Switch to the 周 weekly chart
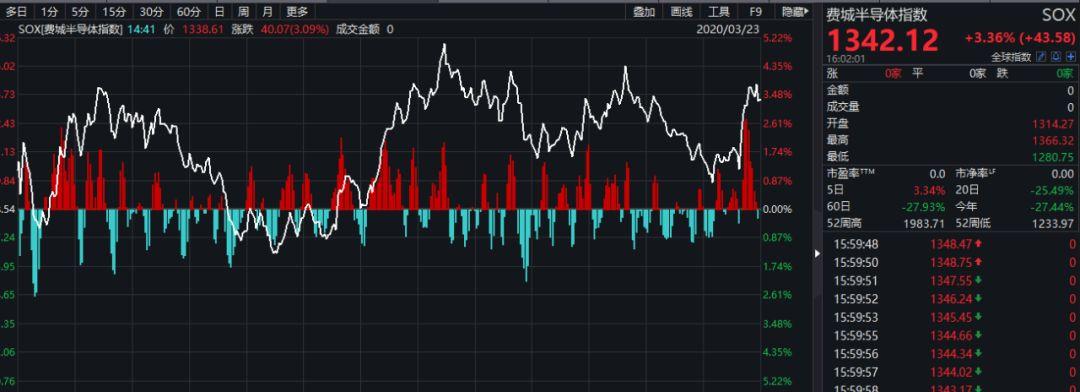Viewport: 1080px width, 392px height. click(x=243, y=12)
